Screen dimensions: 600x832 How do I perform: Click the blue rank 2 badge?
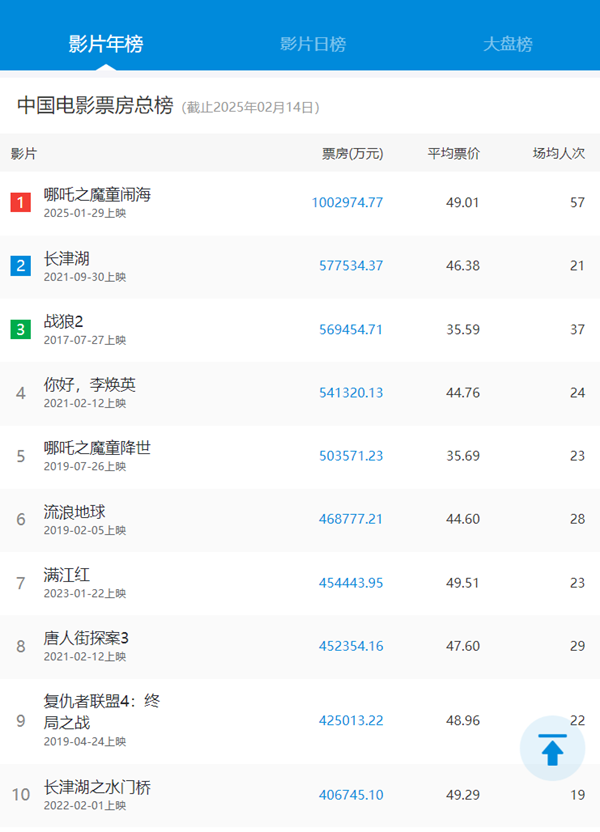click(x=21, y=265)
